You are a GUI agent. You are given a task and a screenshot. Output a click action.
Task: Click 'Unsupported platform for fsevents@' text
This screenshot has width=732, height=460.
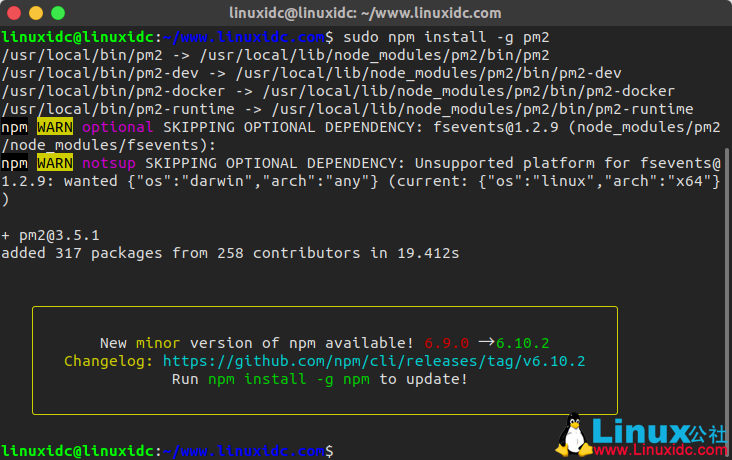point(568,163)
